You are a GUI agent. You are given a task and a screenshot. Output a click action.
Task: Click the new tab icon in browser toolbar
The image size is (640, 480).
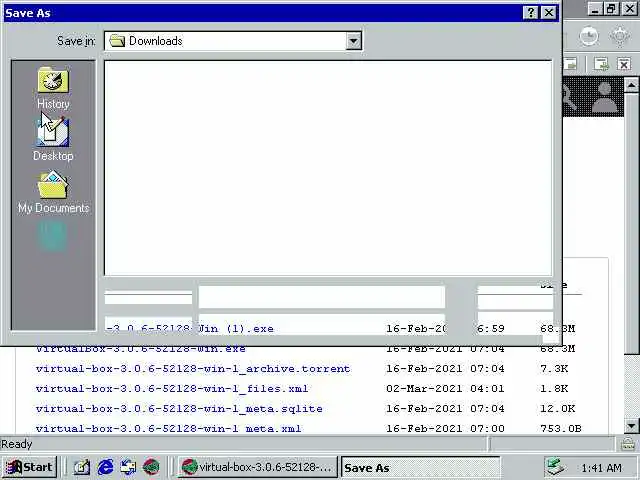(601, 64)
